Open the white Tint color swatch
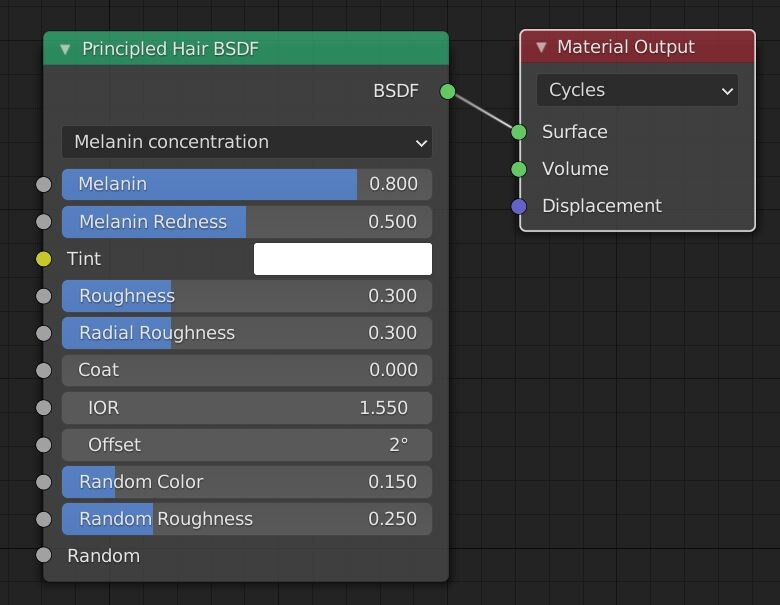780x605 pixels. pyautogui.click(x=343, y=259)
